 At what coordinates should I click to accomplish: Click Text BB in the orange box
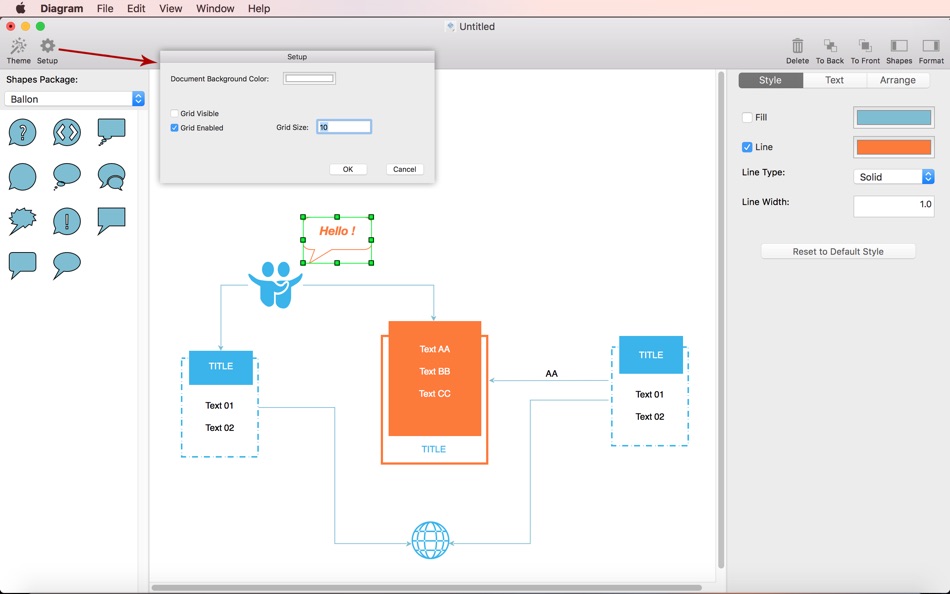tap(434, 371)
